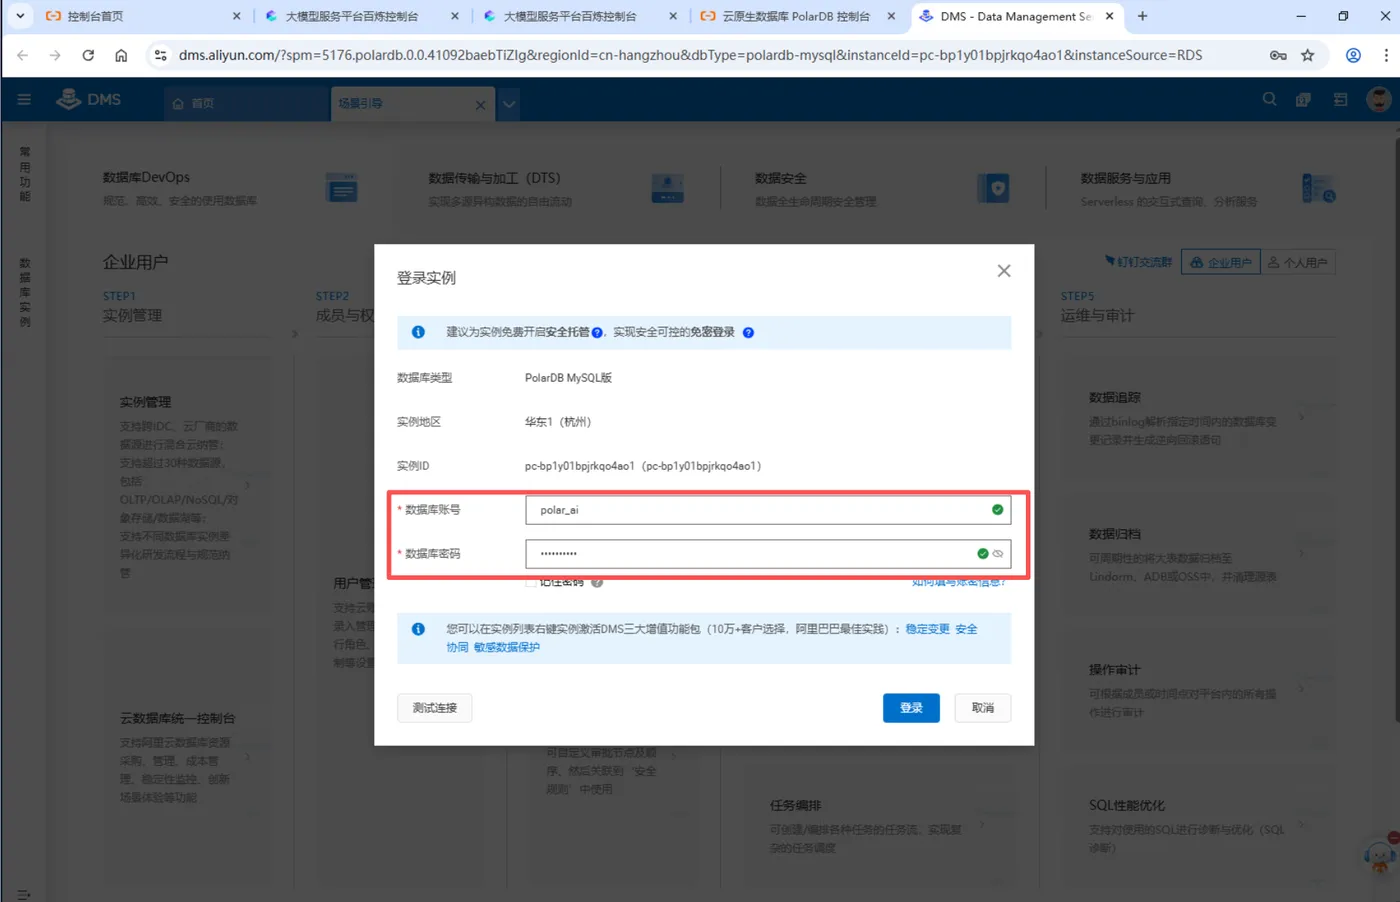Click the browser home button
The width and height of the screenshot is (1400, 902).
tap(121, 55)
